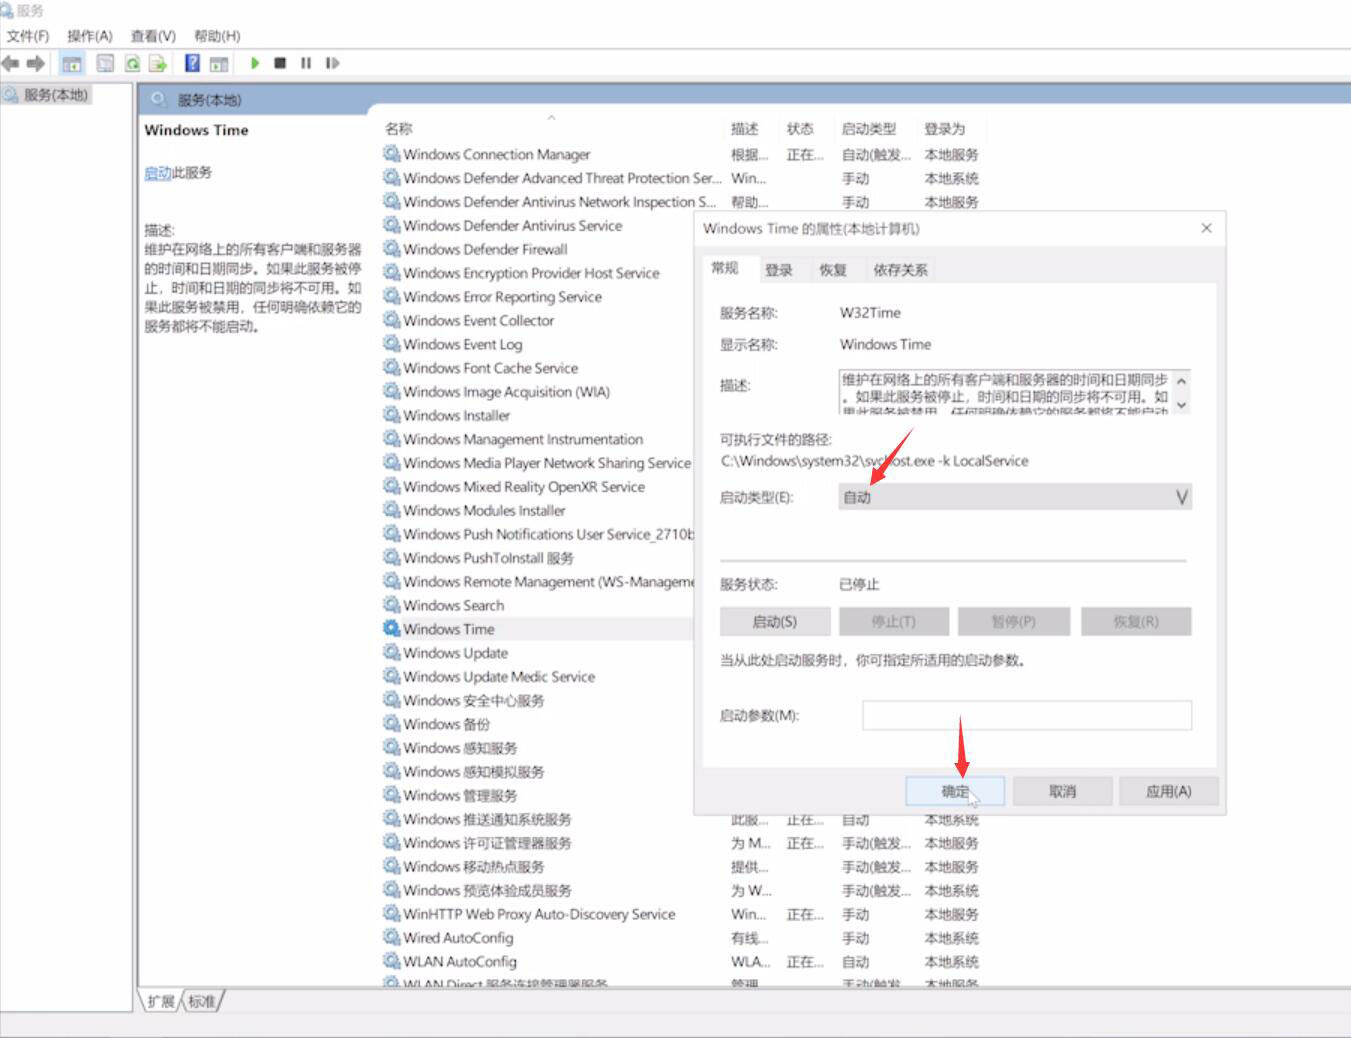Select the 常规 tab in the properties dialog

[x=725, y=268]
